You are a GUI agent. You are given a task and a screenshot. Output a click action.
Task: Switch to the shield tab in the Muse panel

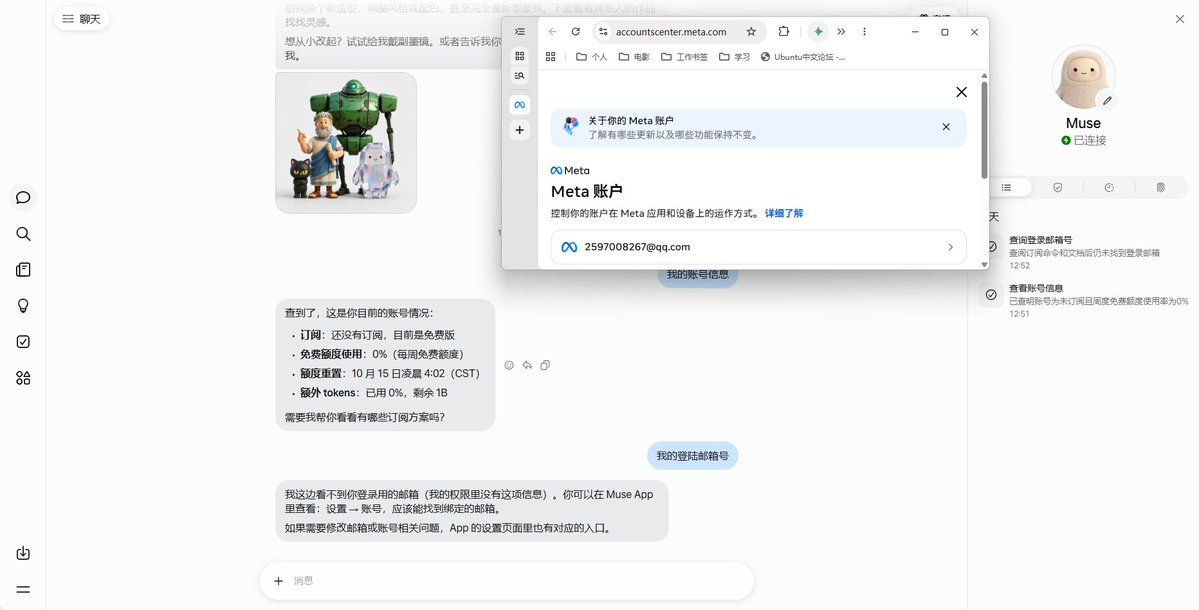[x=1058, y=187]
